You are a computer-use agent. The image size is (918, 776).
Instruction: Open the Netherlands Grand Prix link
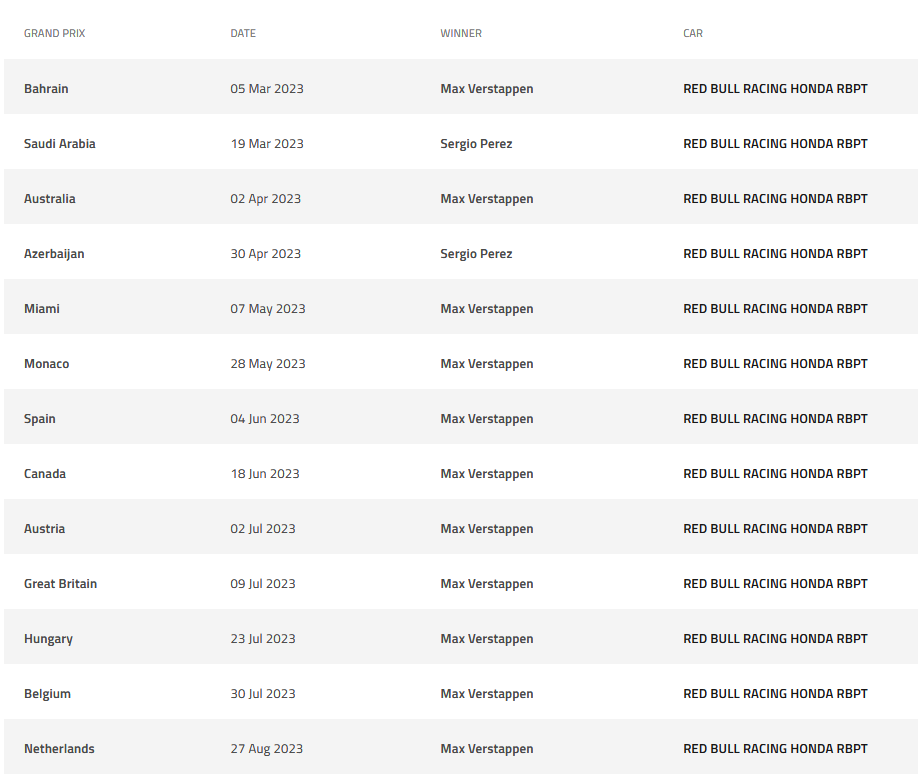pyautogui.click(x=59, y=749)
